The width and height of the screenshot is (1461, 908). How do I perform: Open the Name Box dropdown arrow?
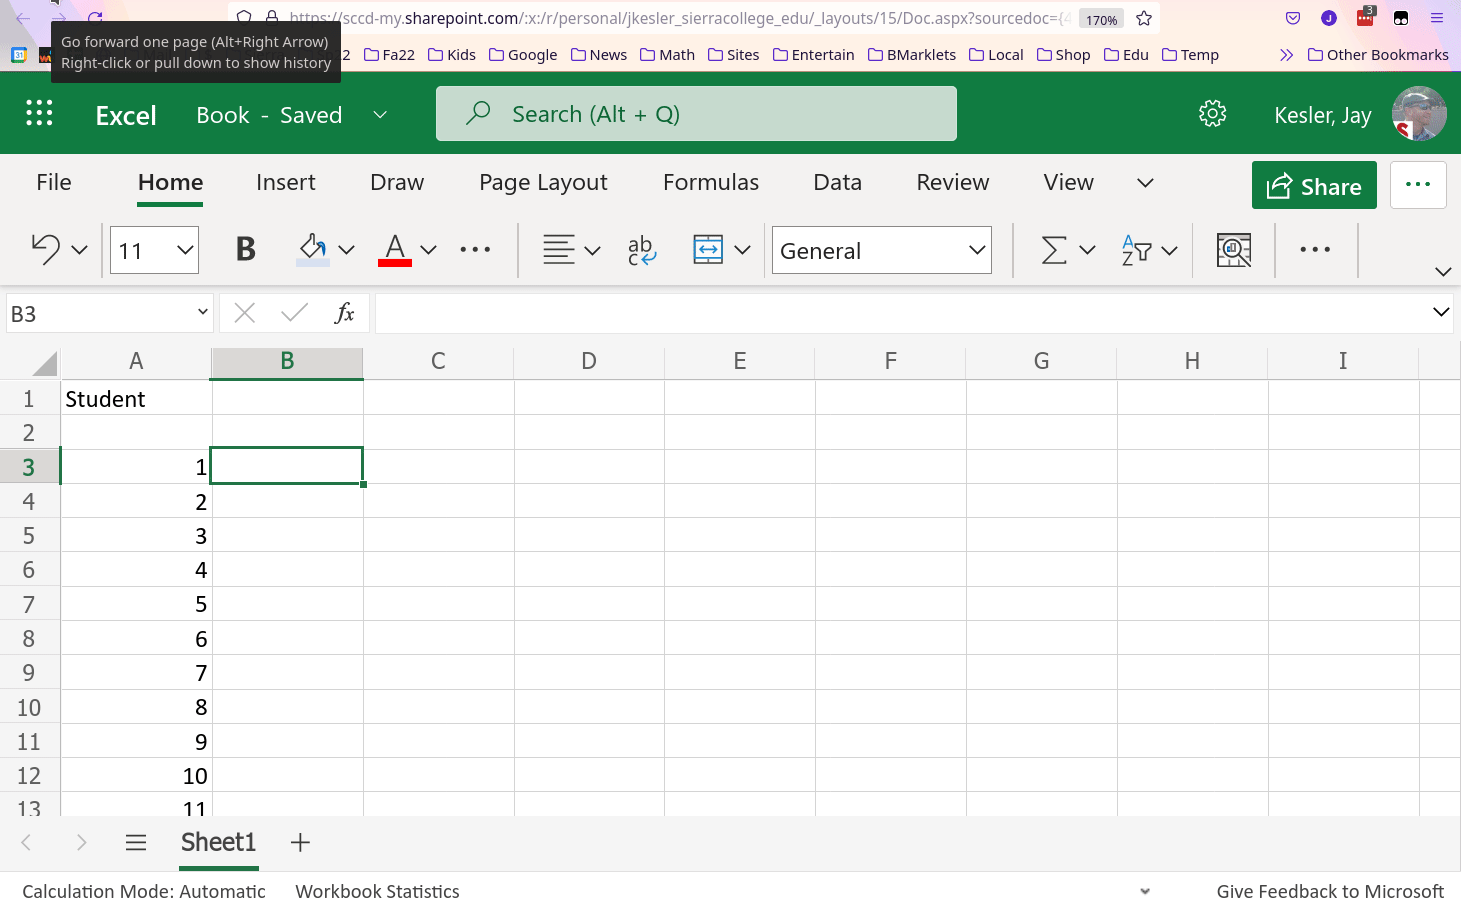coord(203,312)
